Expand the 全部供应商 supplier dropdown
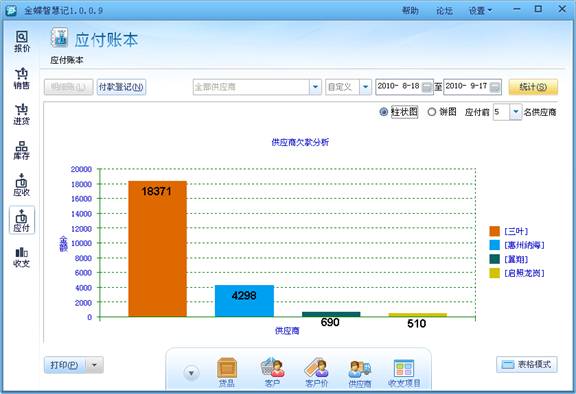This screenshot has height=394, width=576. (x=315, y=87)
